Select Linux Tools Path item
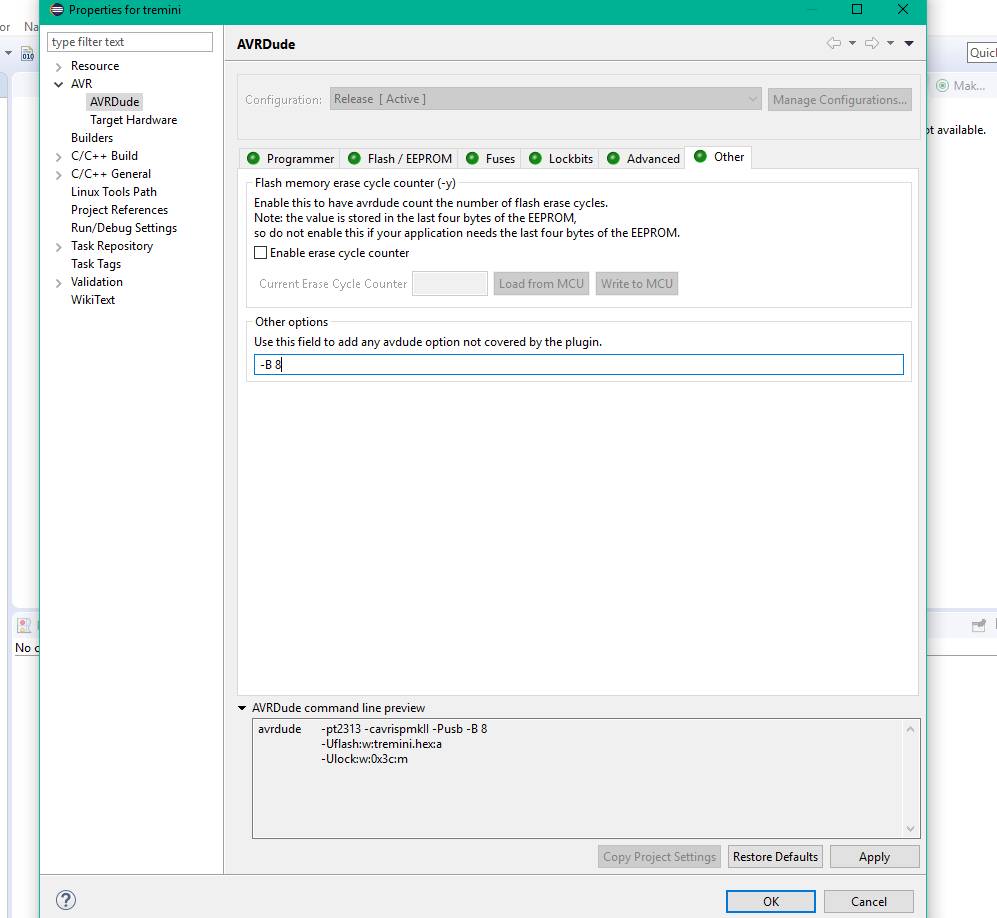This screenshot has width=997, height=918. (114, 192)
